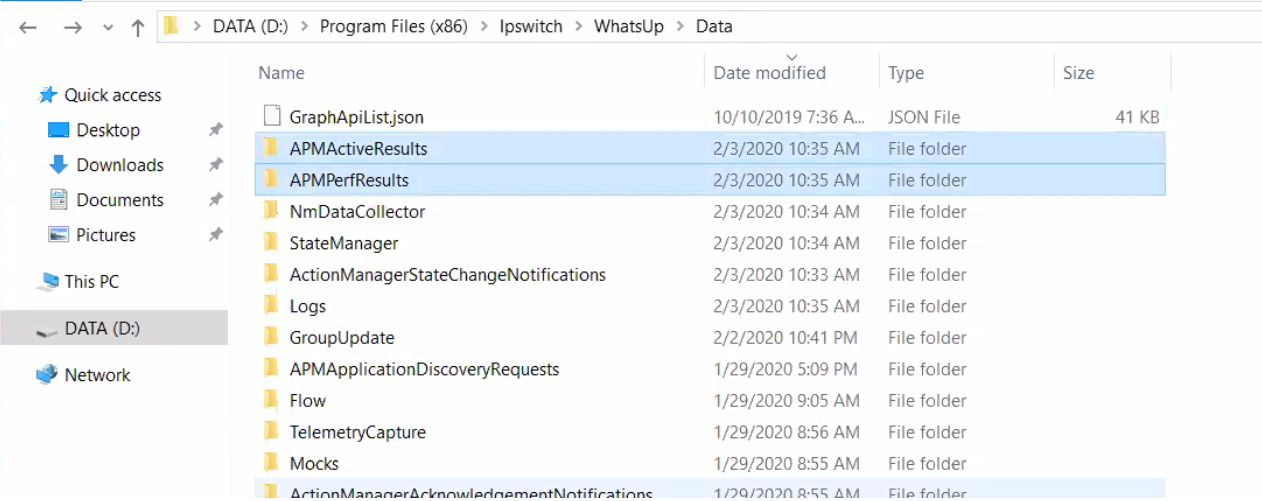Screen dimensions: 1262x501
Task: Click the Quick access star icon
Action: pyautogui.click(x=48, y=95)
